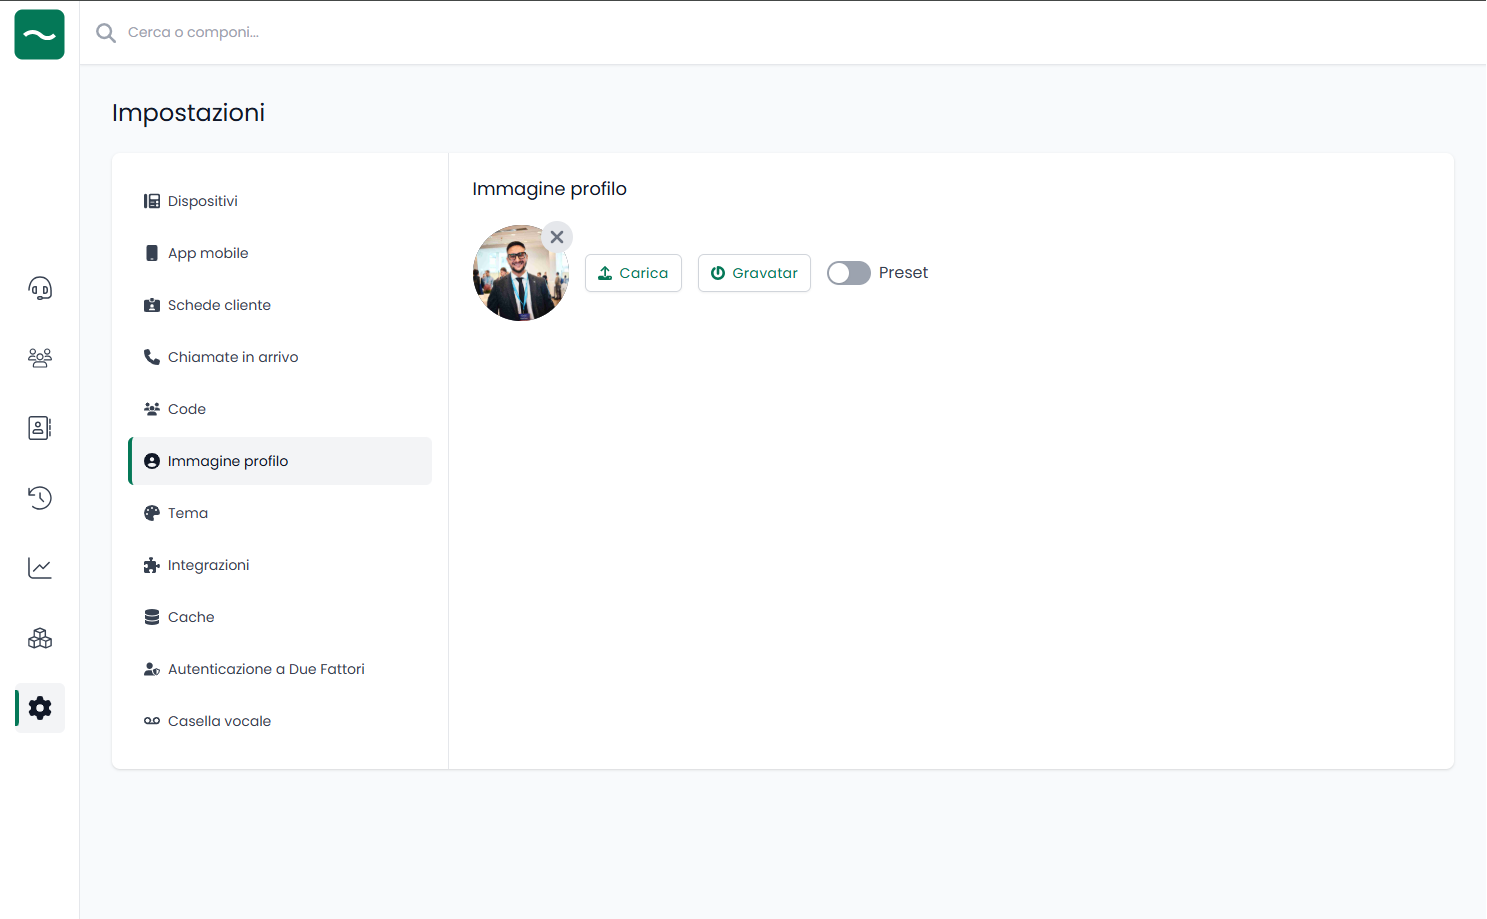Open the cubes applications icon

click(x=40, y=638)
